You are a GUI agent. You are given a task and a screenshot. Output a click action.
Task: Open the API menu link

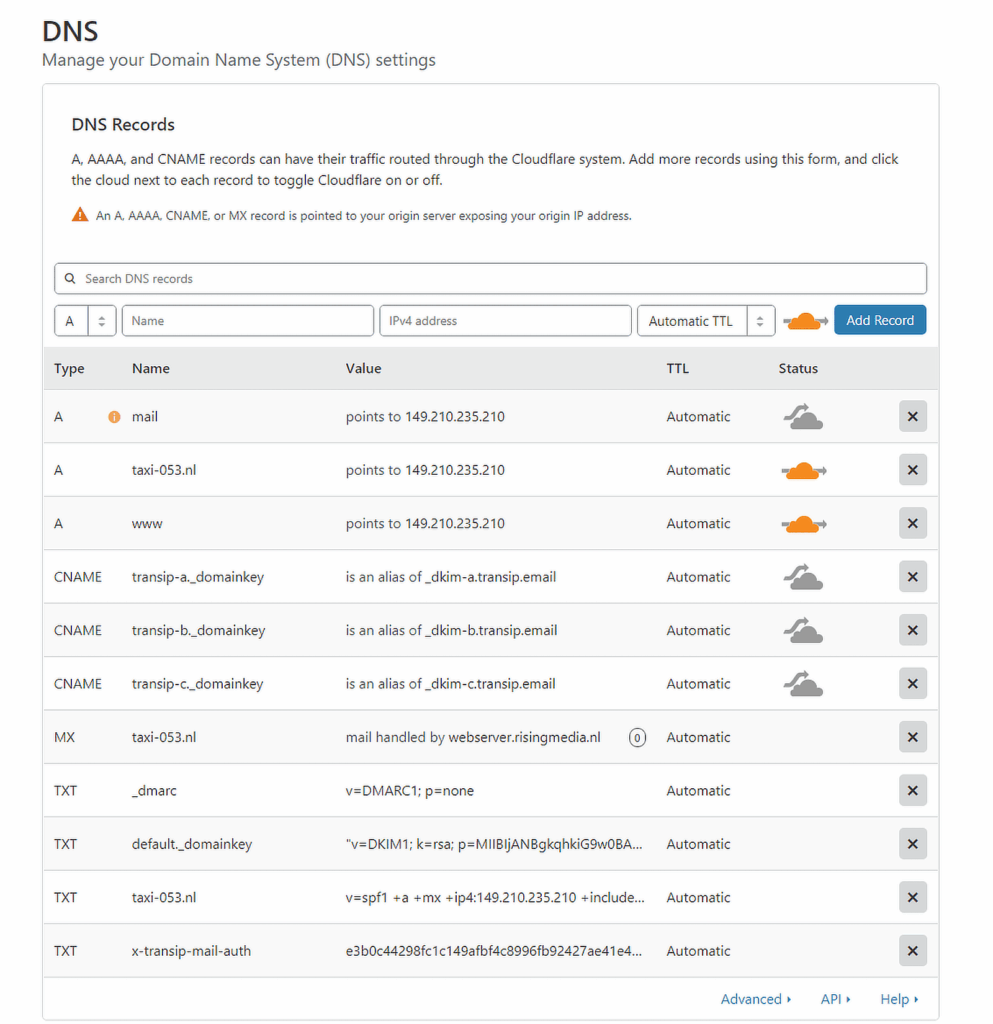[835, 999]
